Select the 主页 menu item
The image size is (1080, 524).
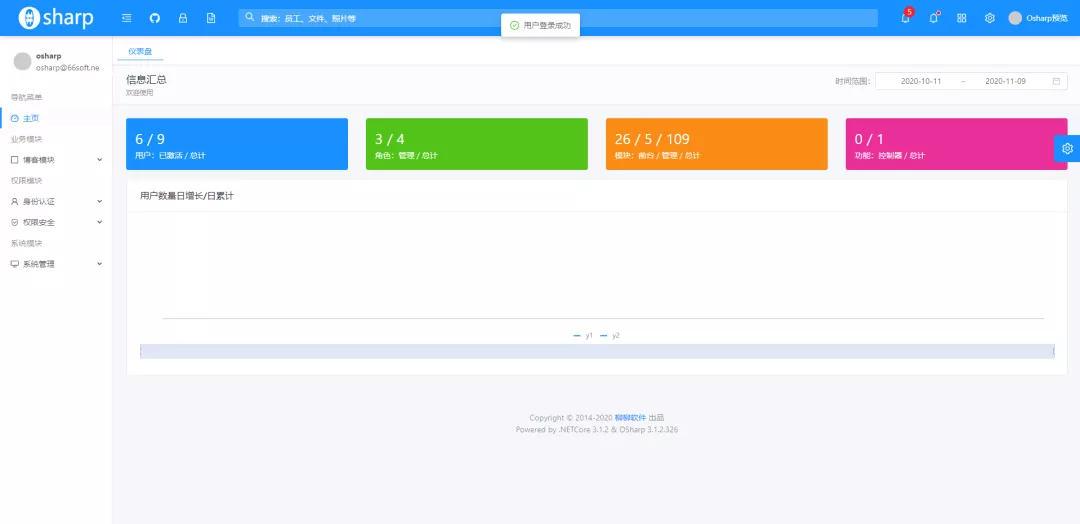pos(56,118)
